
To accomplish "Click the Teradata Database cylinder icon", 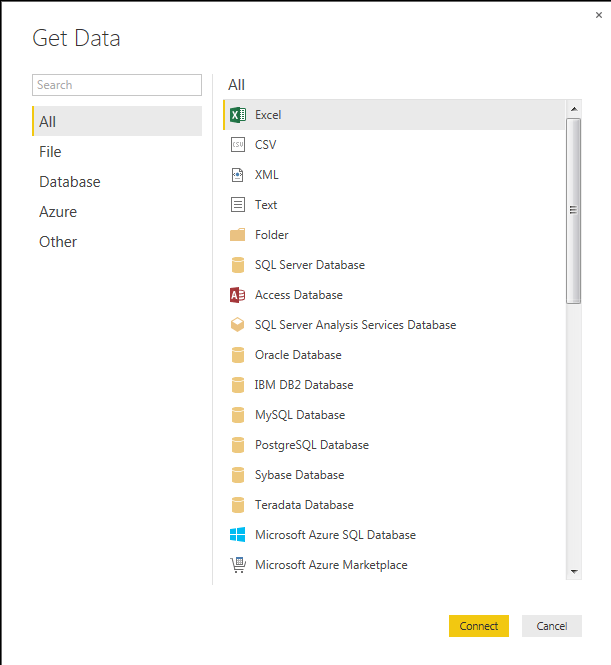I will pyautogui.click(x=237, y=505).
